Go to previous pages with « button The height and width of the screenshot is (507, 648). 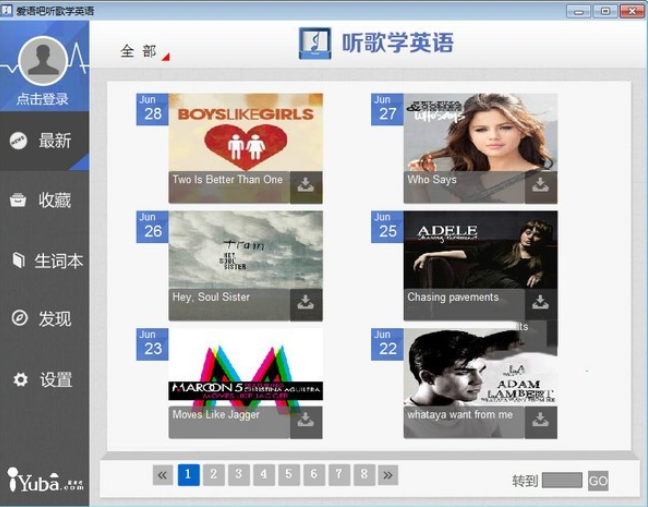point(163,475)
